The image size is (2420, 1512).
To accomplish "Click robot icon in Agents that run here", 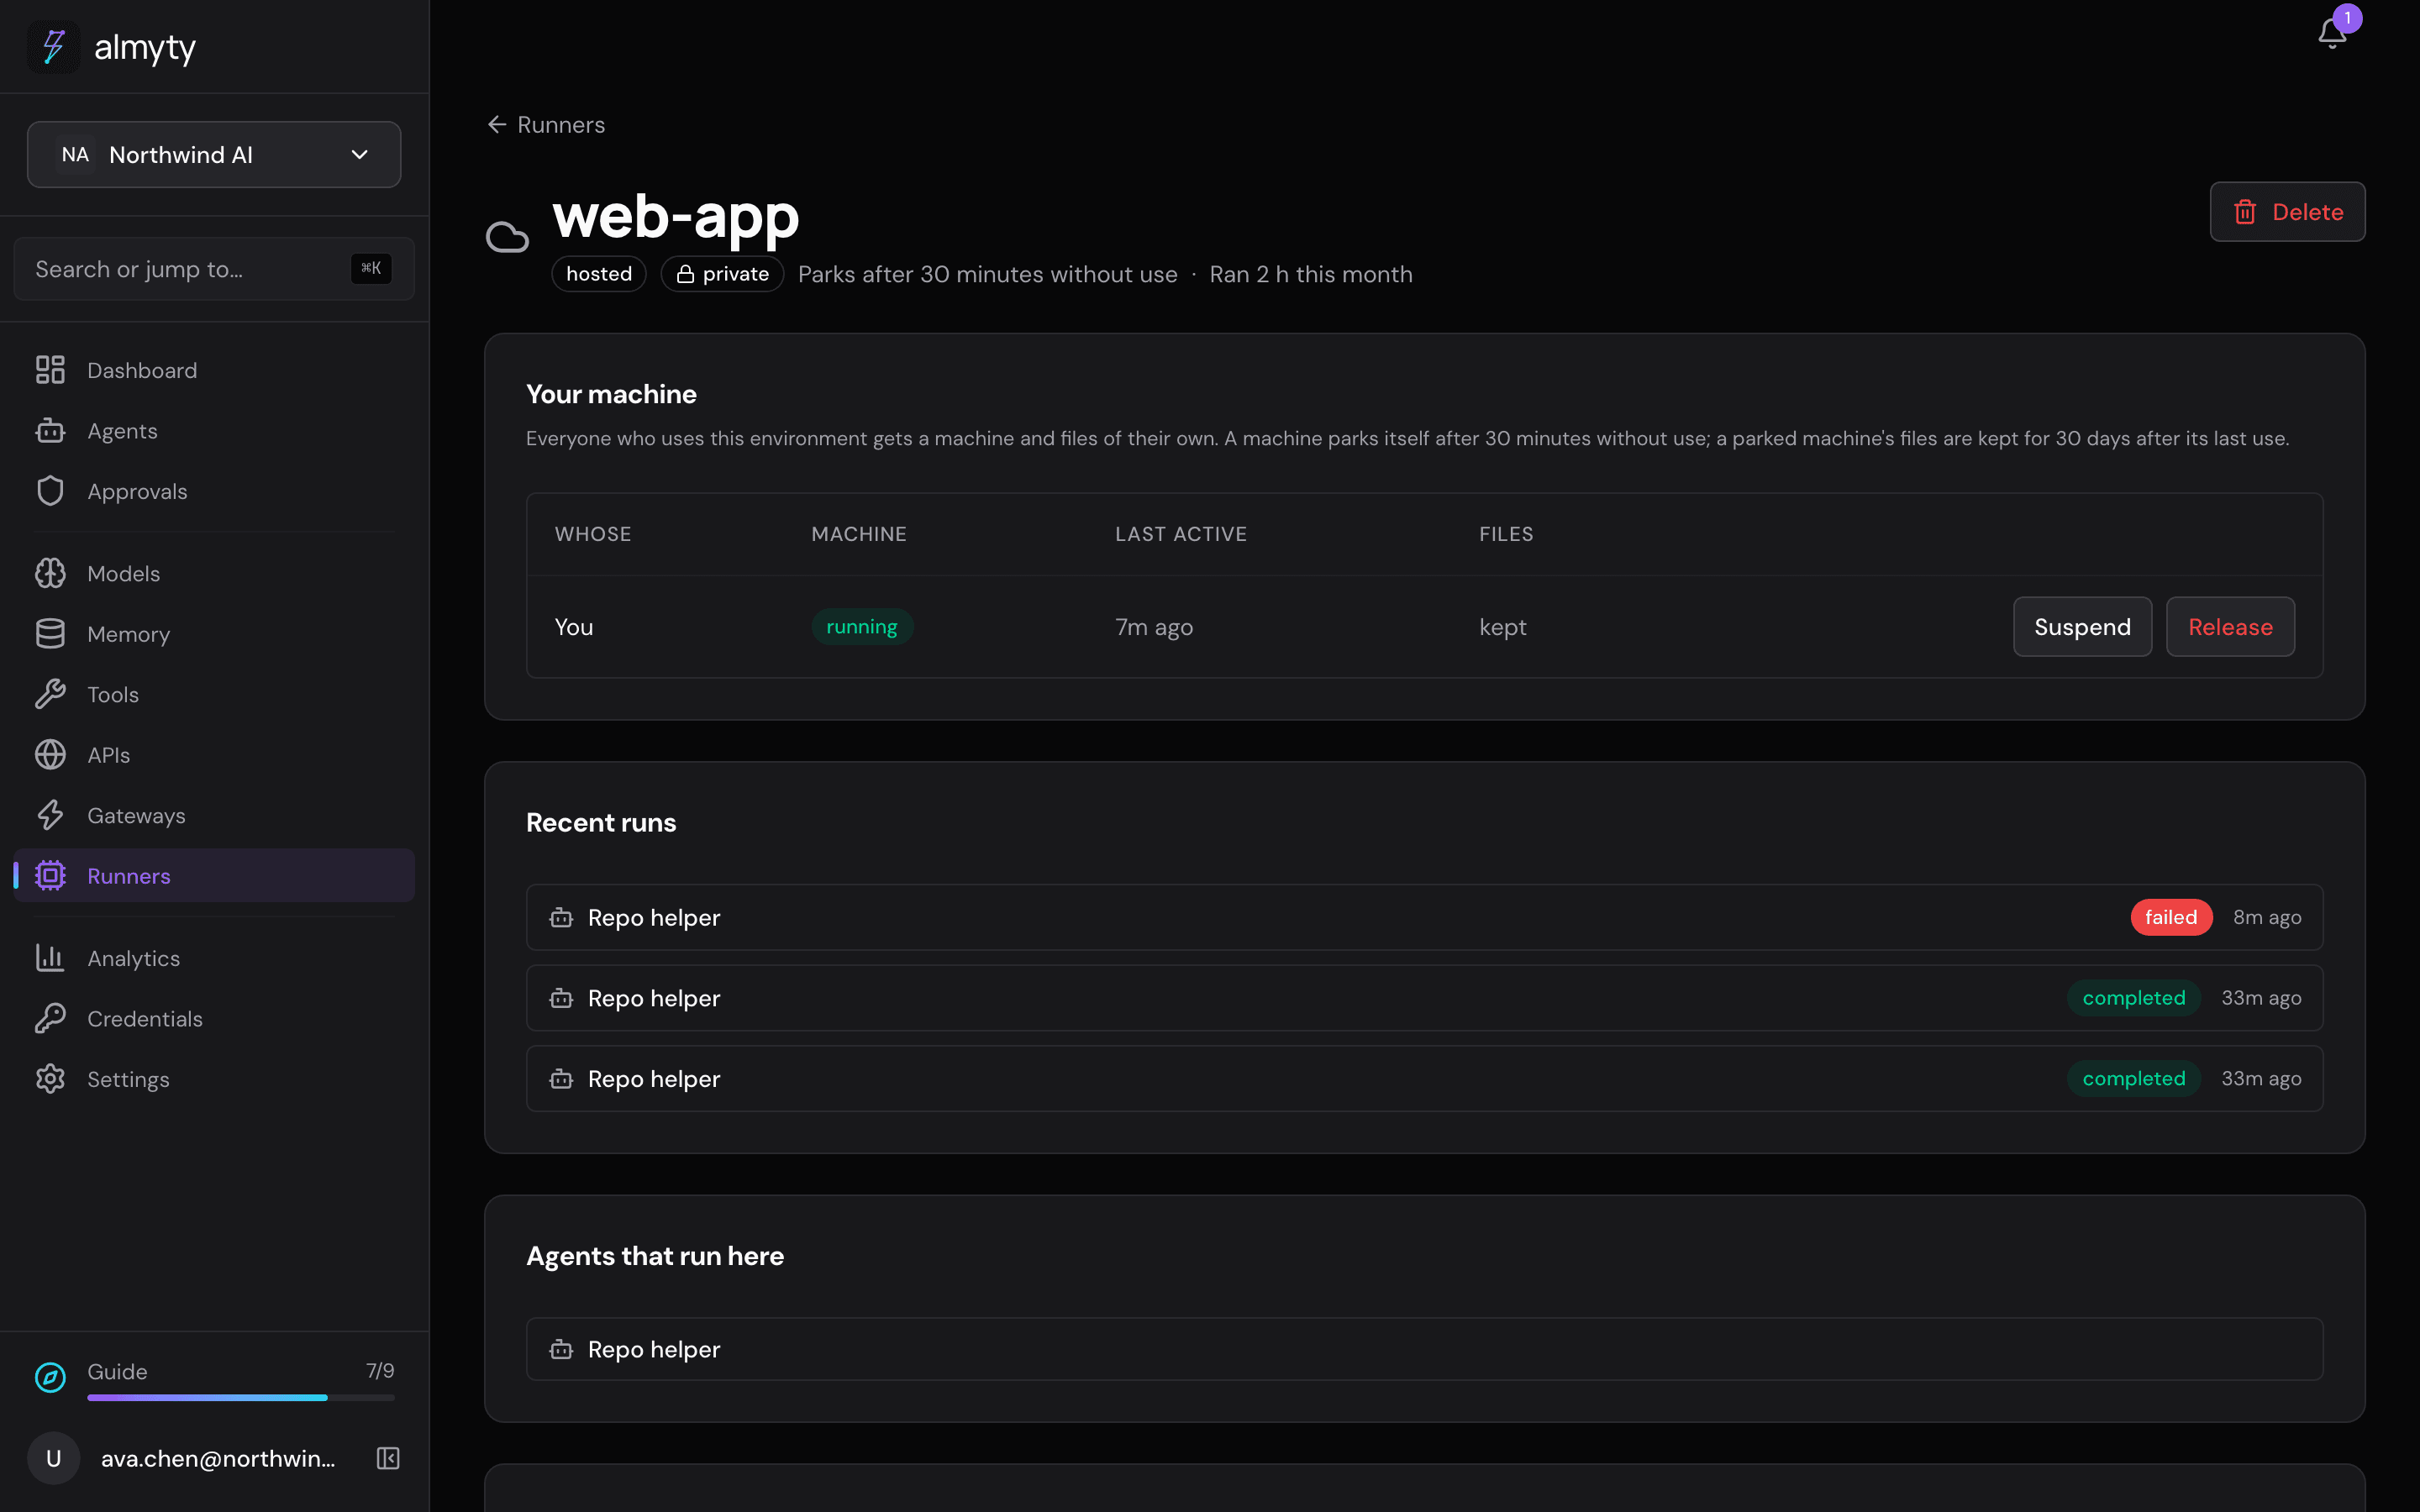I will coord(561,1349).
